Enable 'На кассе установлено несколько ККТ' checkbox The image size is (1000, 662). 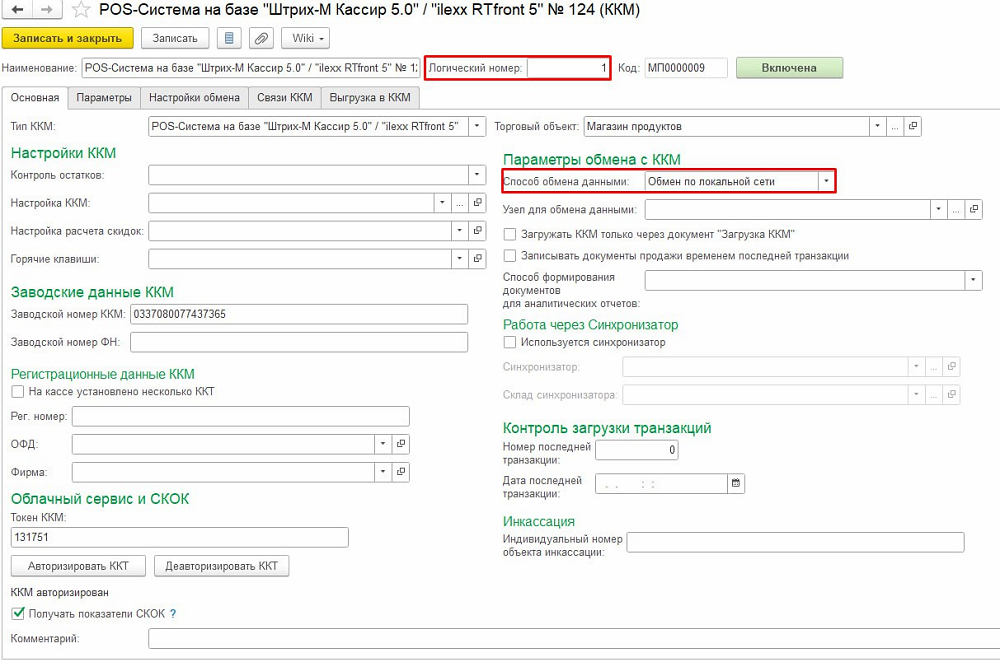pyautogui.click(x=17, y=392)
